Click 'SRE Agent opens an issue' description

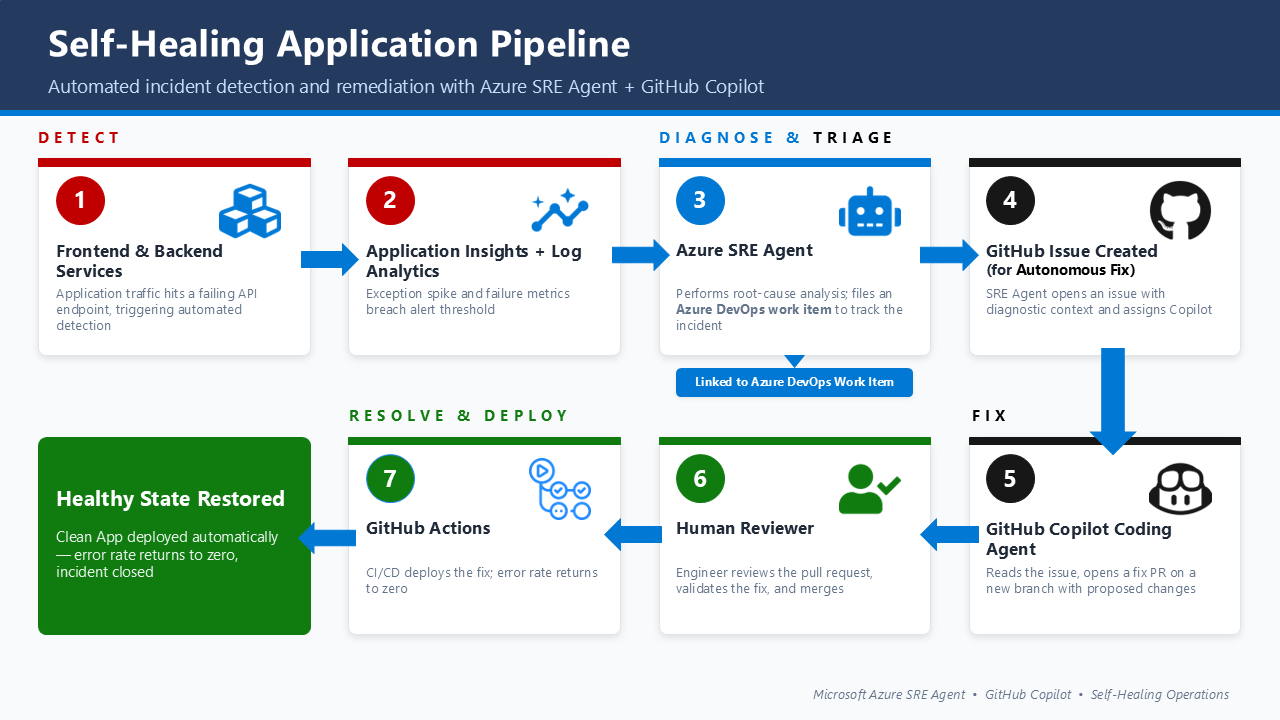pyautogui.click(x=1099, y=302)
